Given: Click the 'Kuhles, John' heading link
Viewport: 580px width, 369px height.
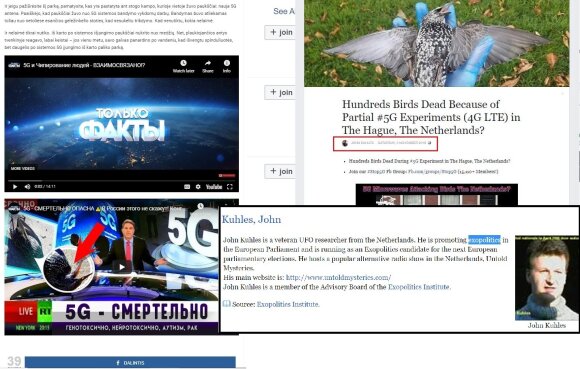Looking at the screenshot, I should point(251,219).
